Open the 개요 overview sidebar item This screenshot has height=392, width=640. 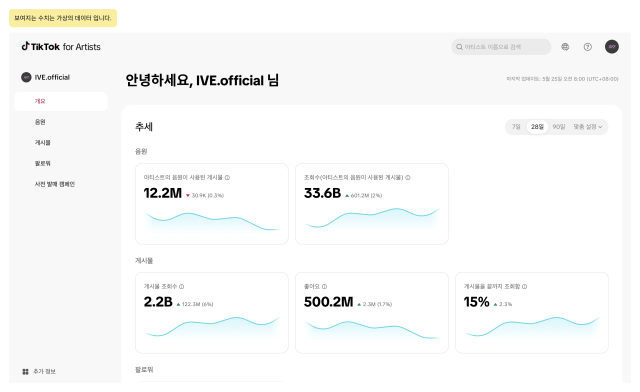(61, 101)
